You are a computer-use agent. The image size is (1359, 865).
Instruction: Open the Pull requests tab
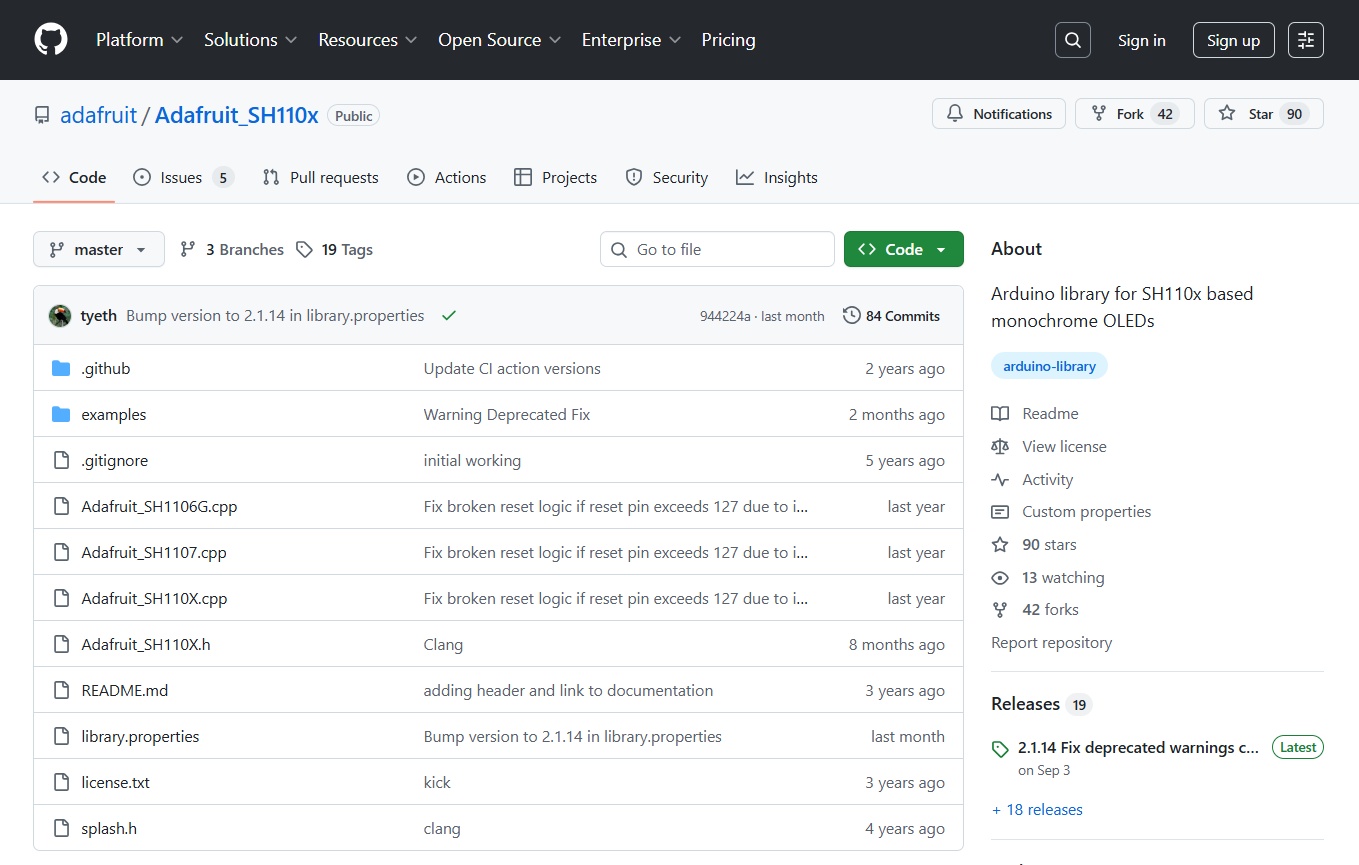[x=320, y=178]
